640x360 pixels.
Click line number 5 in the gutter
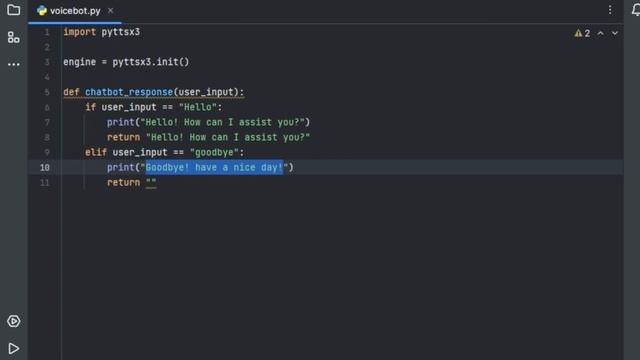pos(47,92)
